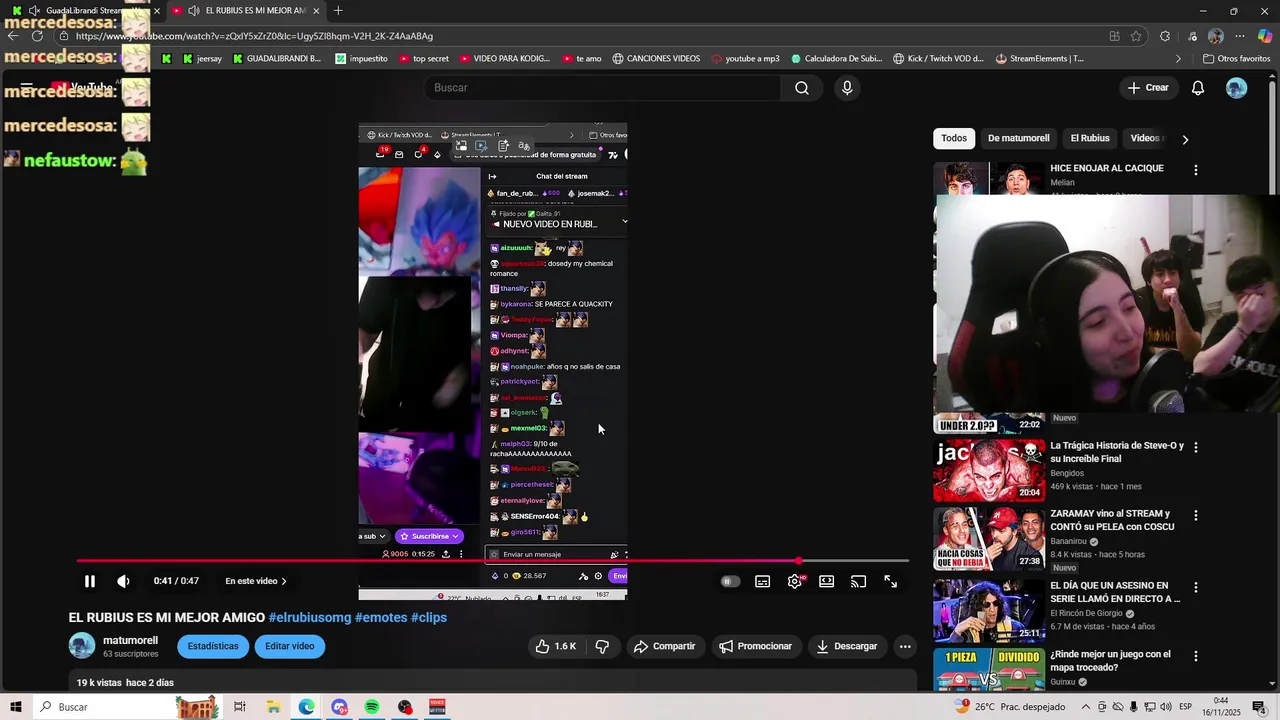Open YouTube notifications bell

coord(1198,88)
